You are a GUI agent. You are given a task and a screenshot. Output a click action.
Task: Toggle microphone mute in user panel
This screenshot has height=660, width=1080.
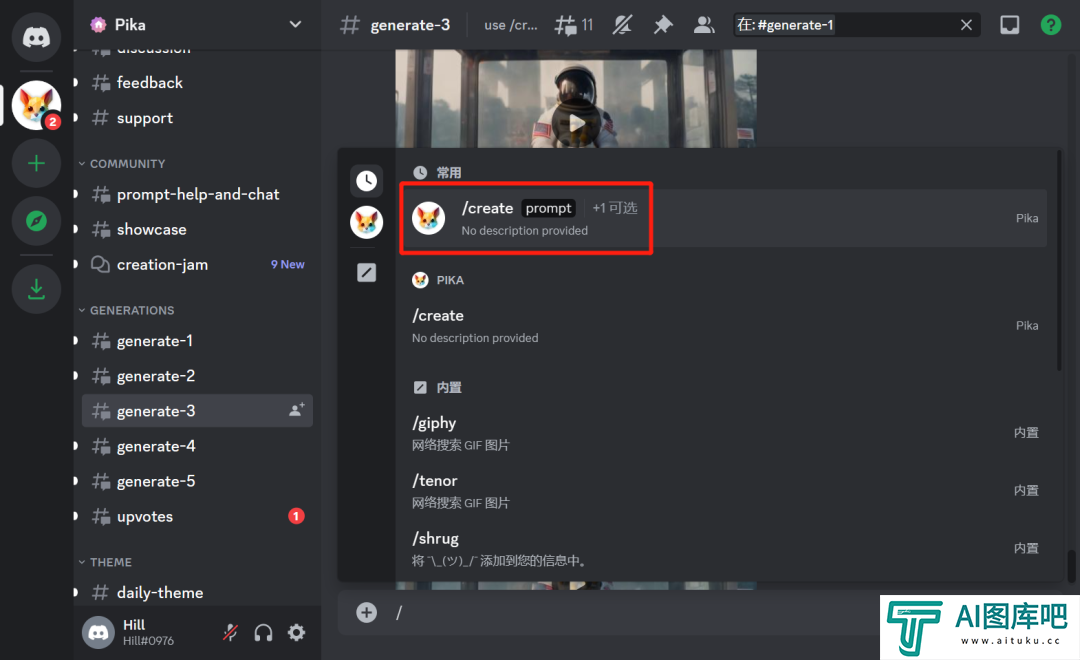(231, 632)
